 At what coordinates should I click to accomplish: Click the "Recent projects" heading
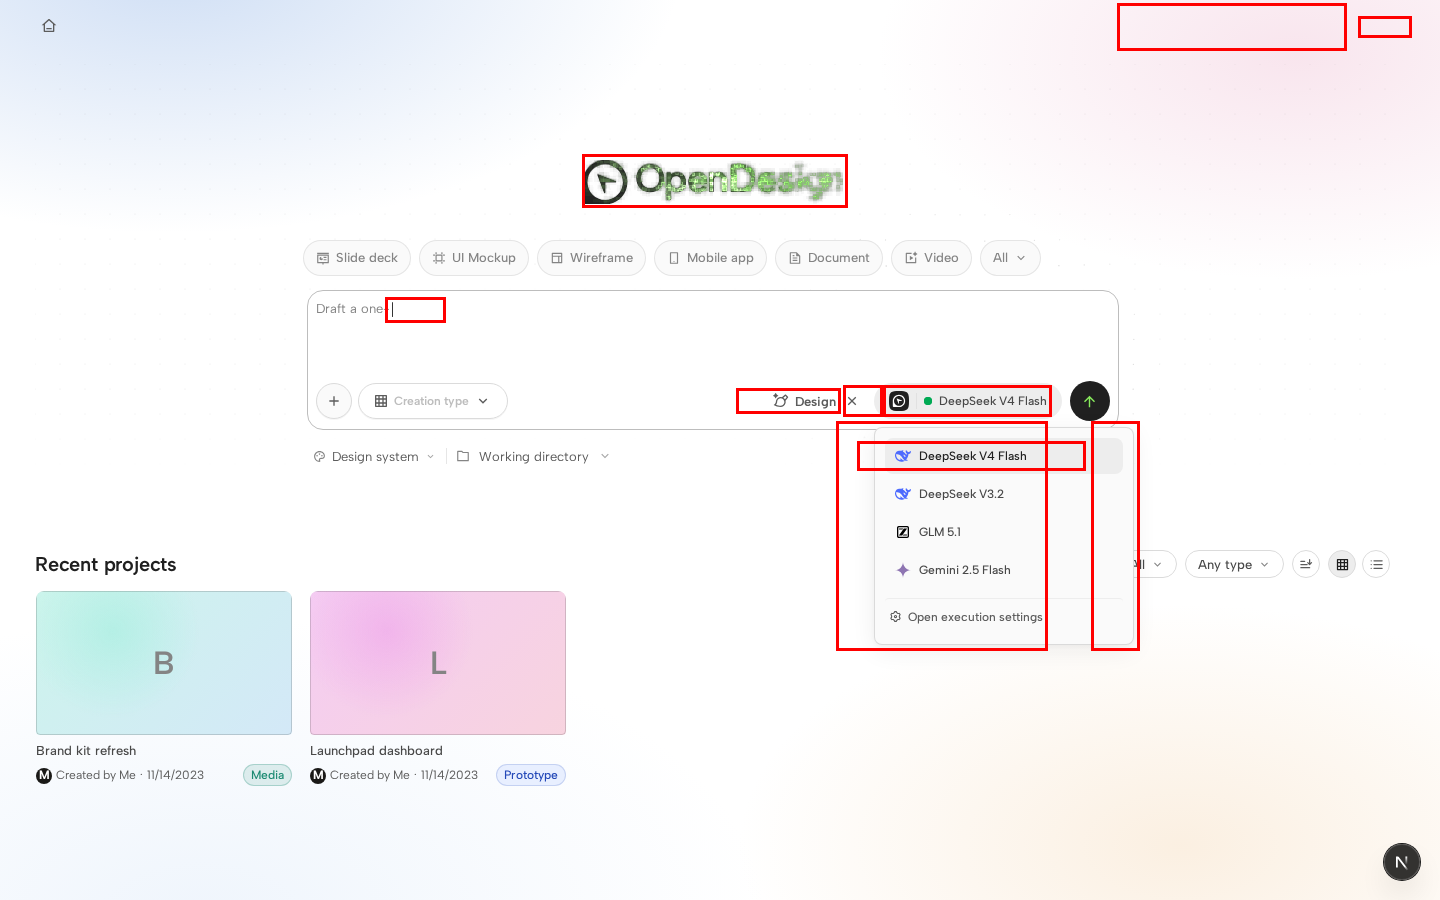coord(106,564)
